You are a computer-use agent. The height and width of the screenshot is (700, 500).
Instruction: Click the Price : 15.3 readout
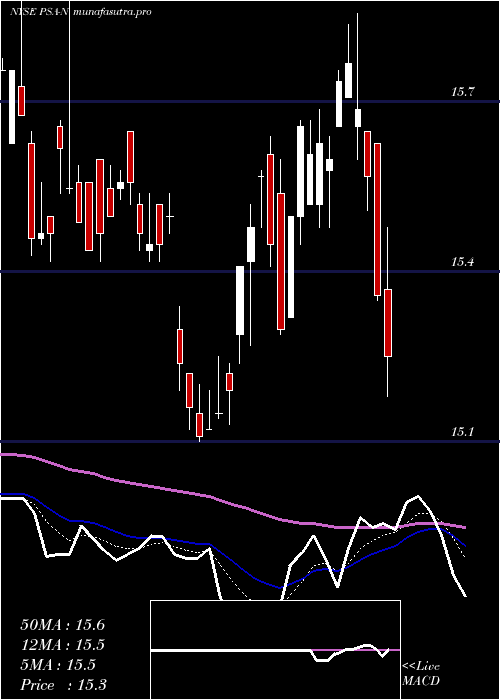[x=63, y=684]
